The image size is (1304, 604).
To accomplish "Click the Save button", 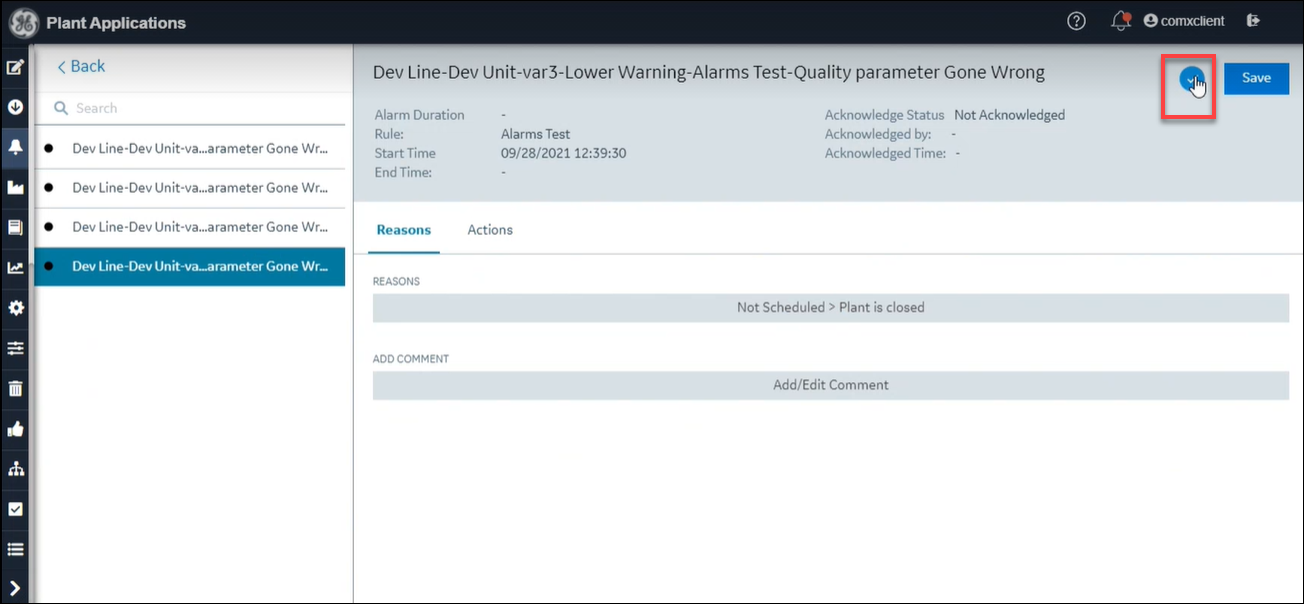I will coord(1256,78).
